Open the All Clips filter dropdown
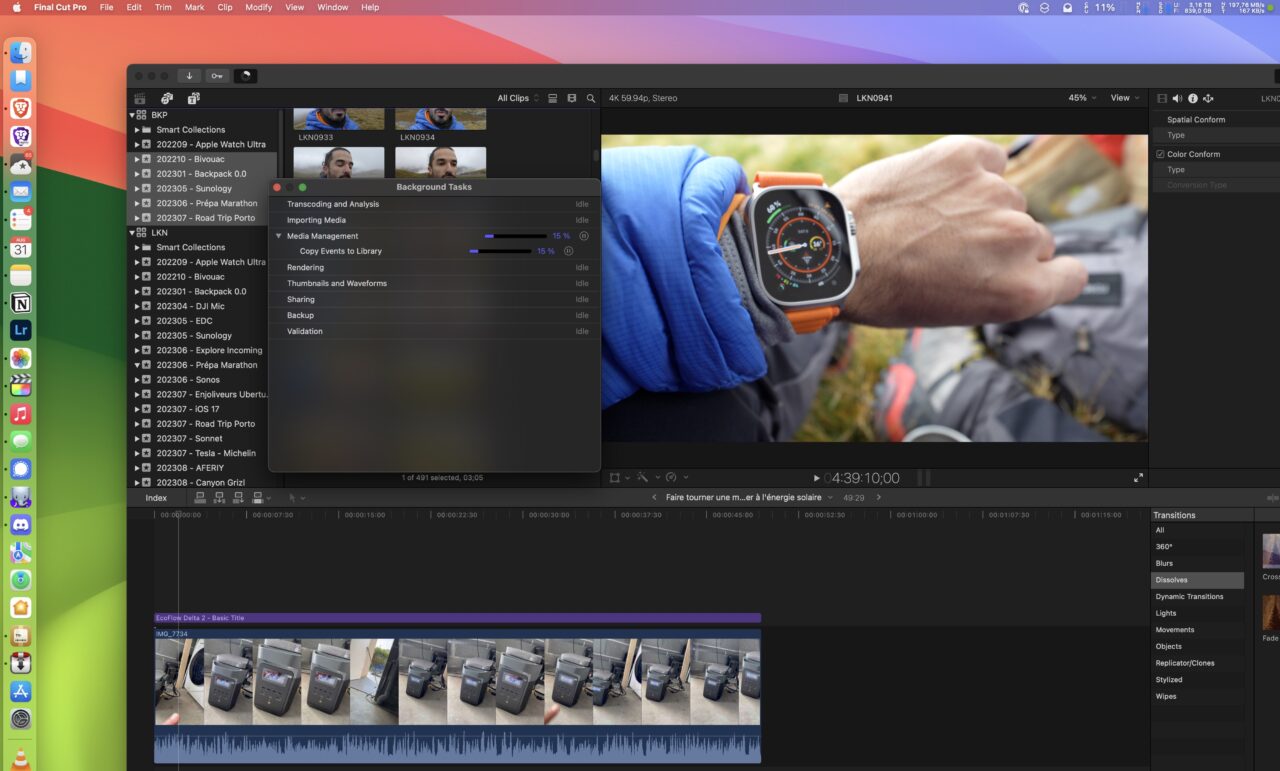Screen dimensions: 1280x771 tap(518, 98)
